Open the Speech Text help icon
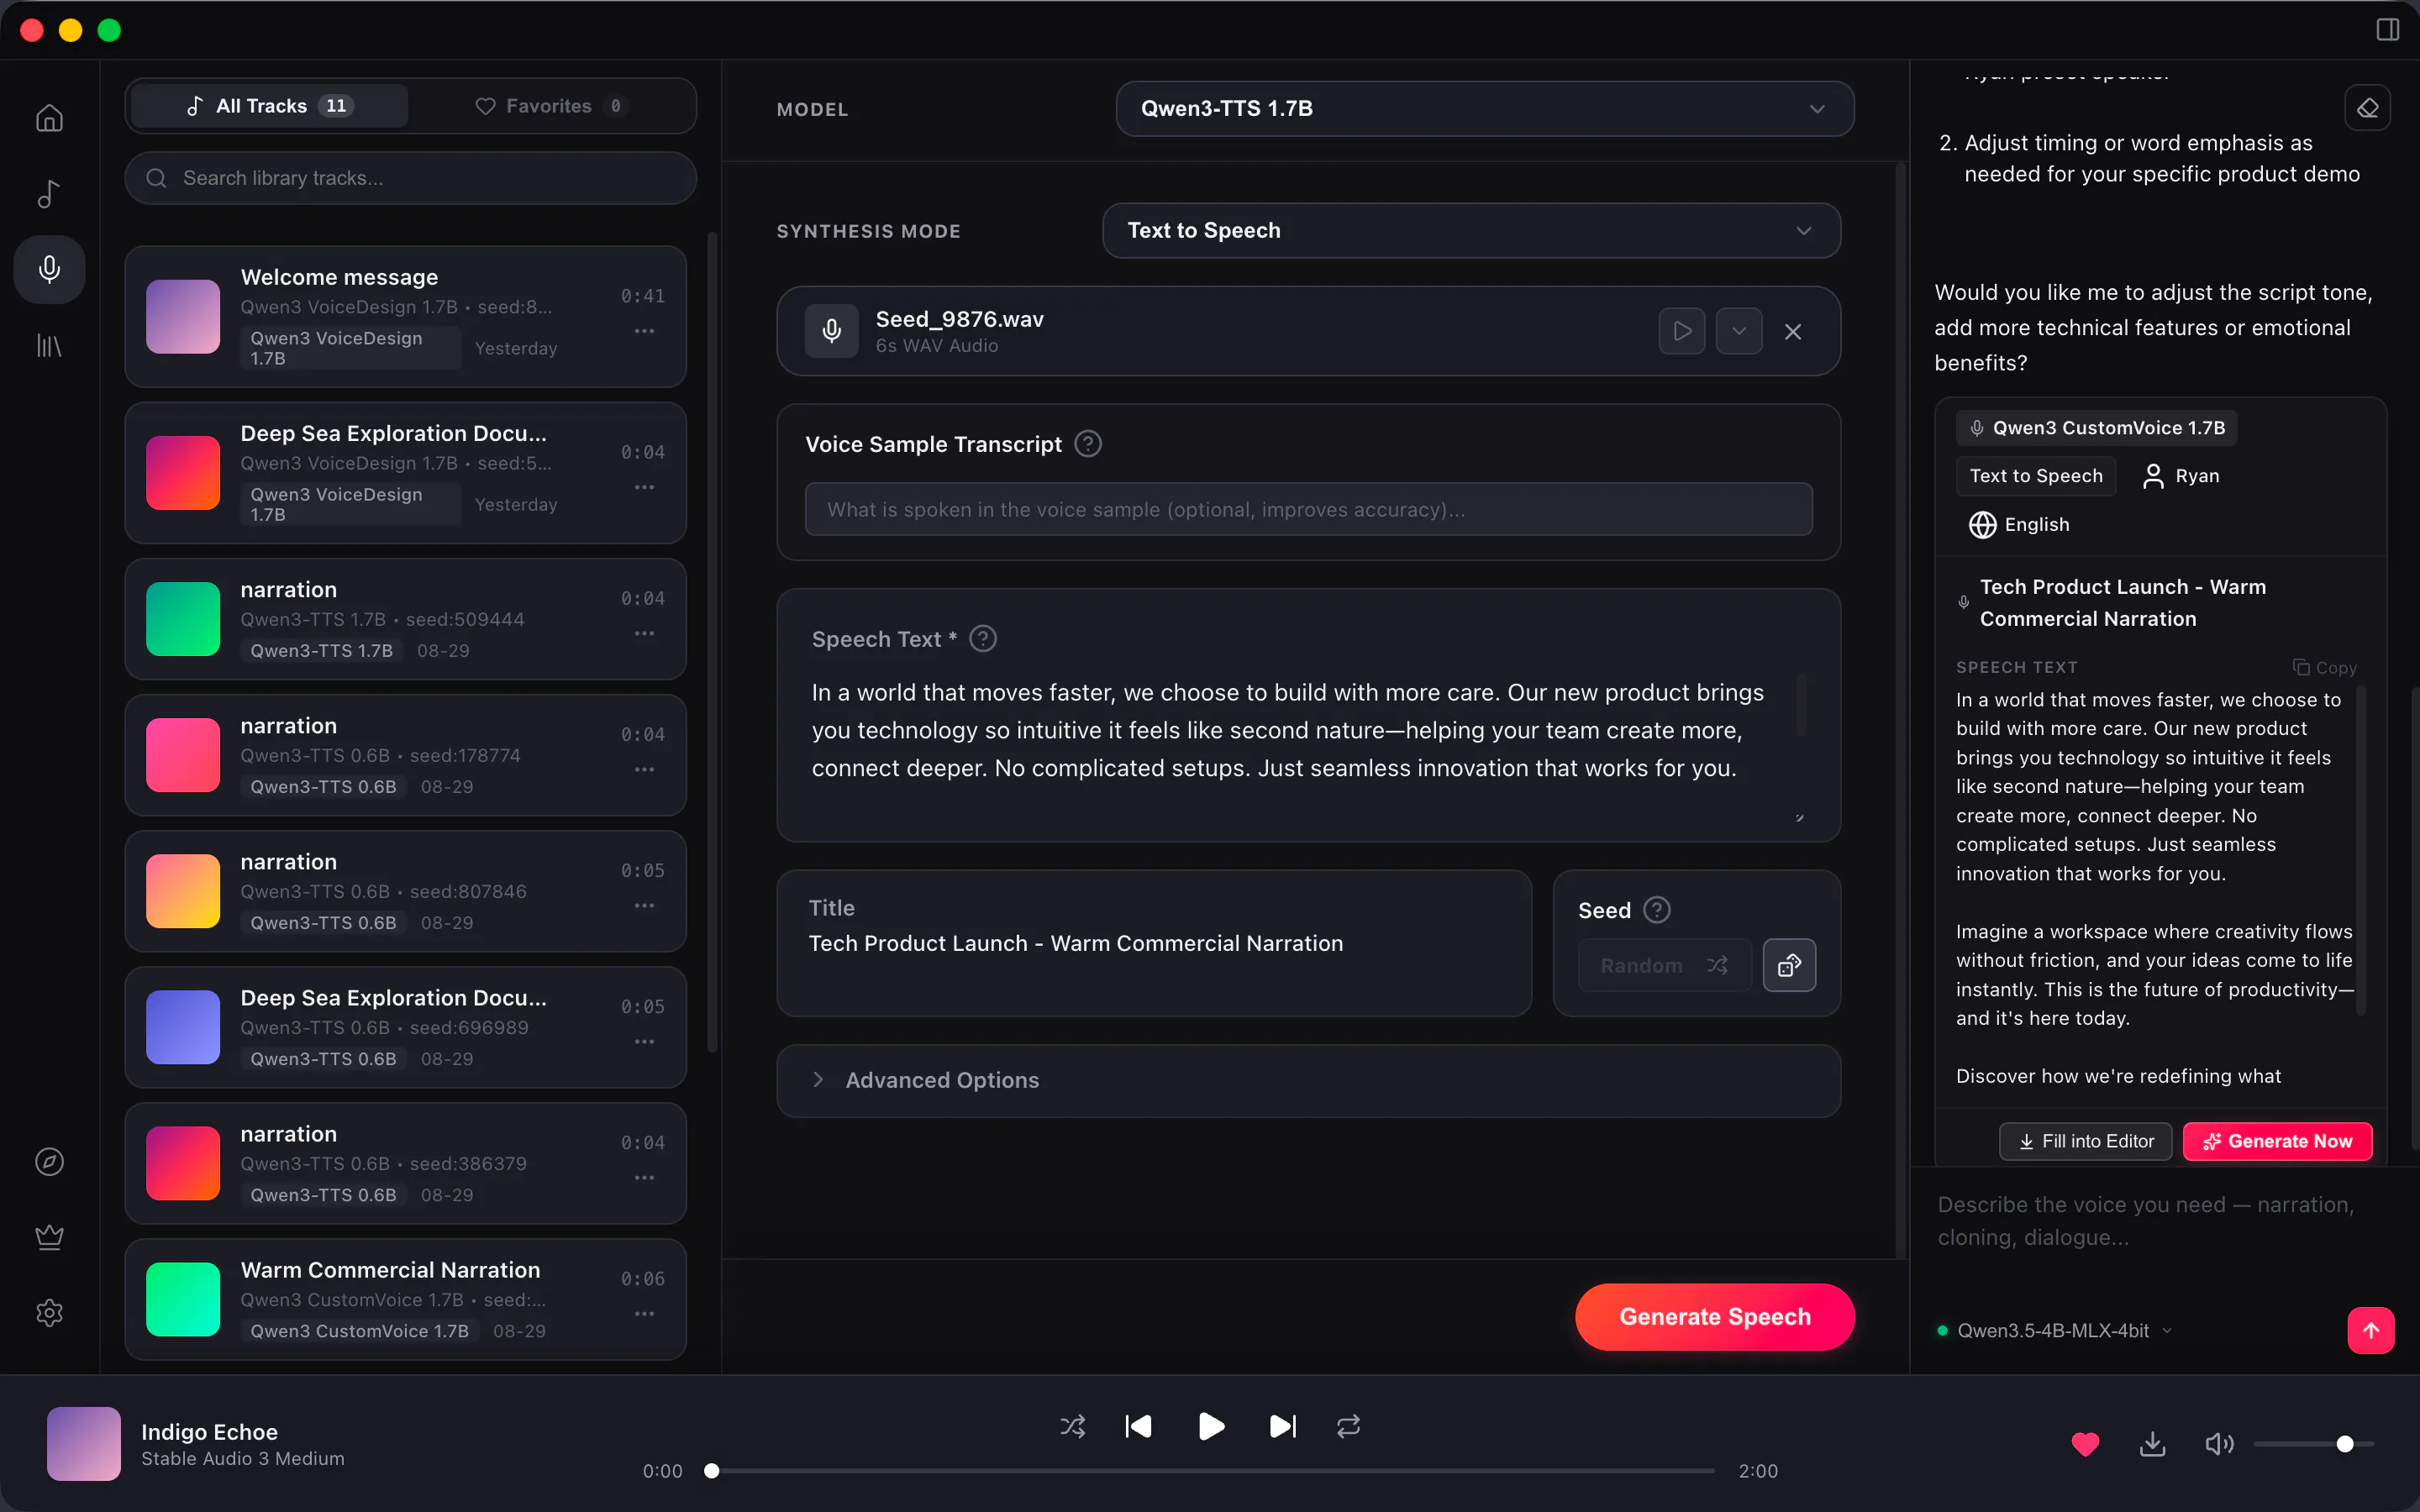 (x=983, y=639)
